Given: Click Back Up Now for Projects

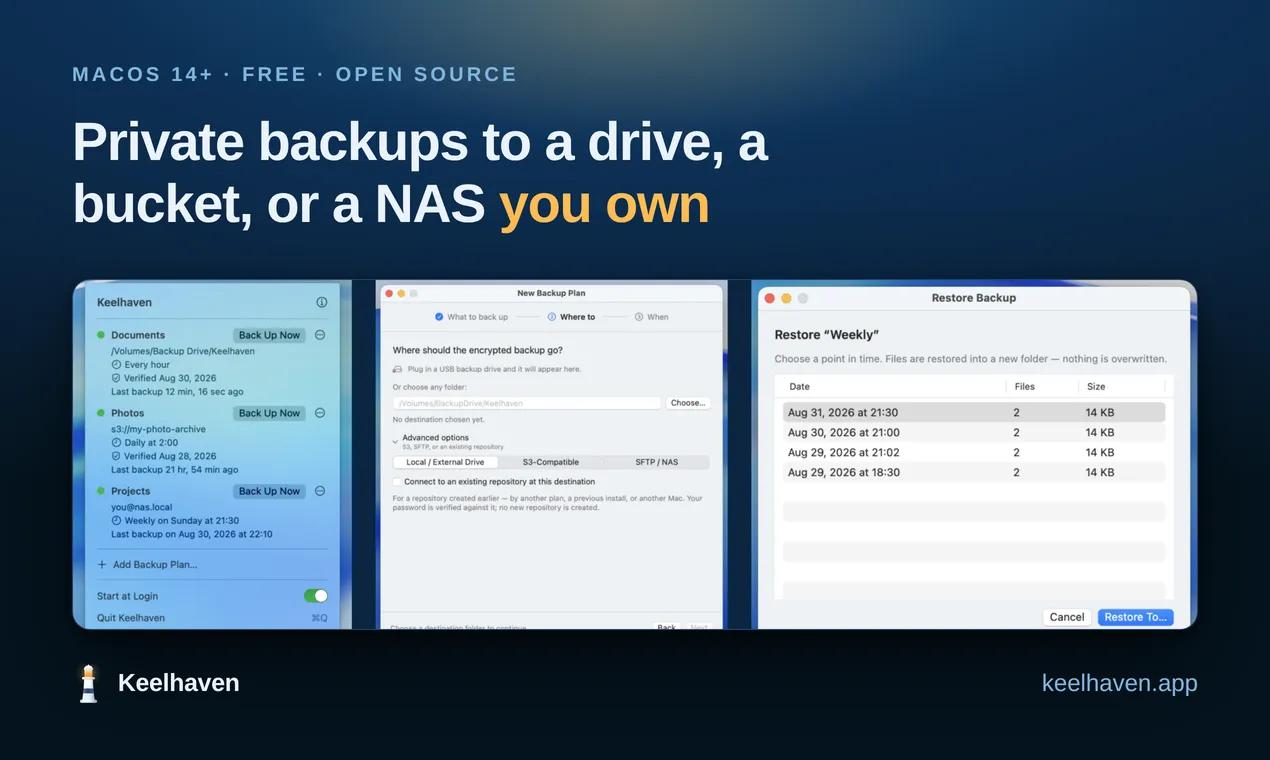Looking at the screenshot, I should (x=269, y=491).
